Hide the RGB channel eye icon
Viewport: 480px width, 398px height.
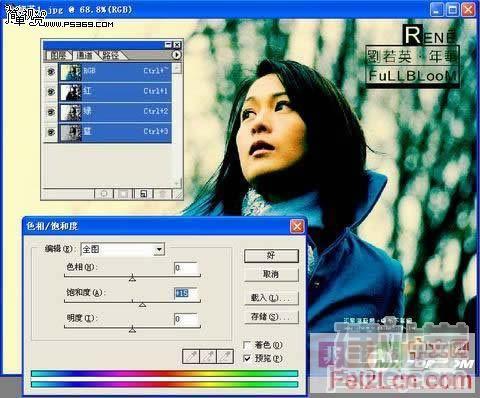pos(51,72)
